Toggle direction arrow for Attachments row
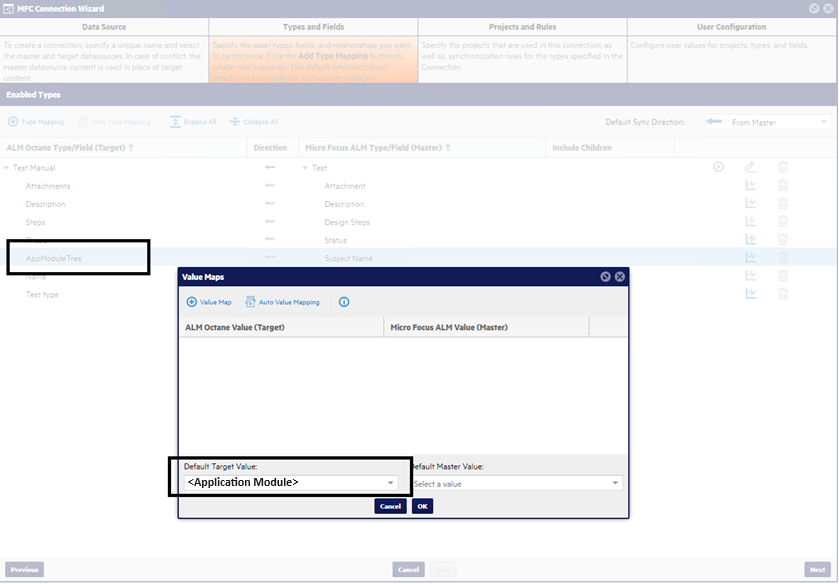This screenshot has width=839, height=584. (x=270, y=185)
